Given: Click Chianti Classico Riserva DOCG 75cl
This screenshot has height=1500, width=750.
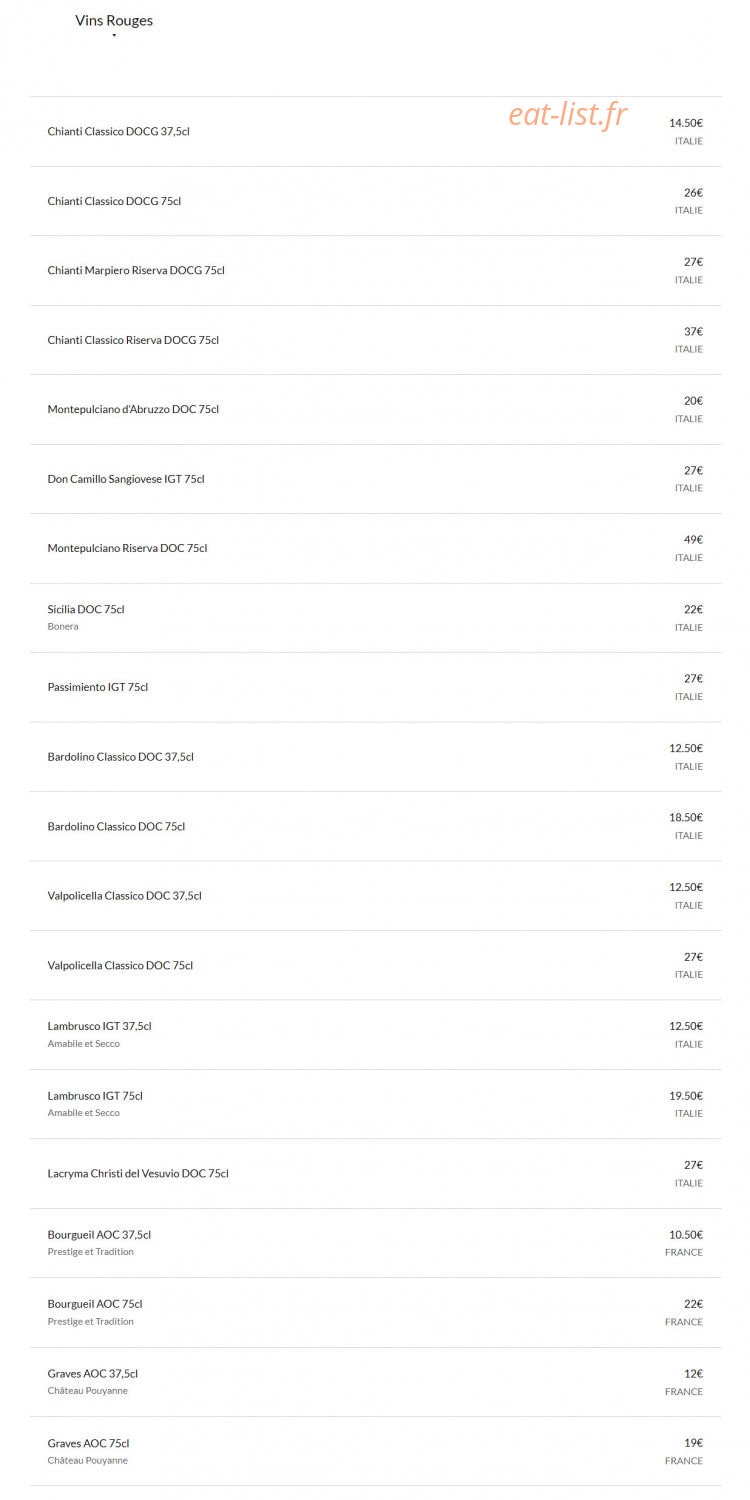Looking at the screenshot, I should click(x=375, y=340).
